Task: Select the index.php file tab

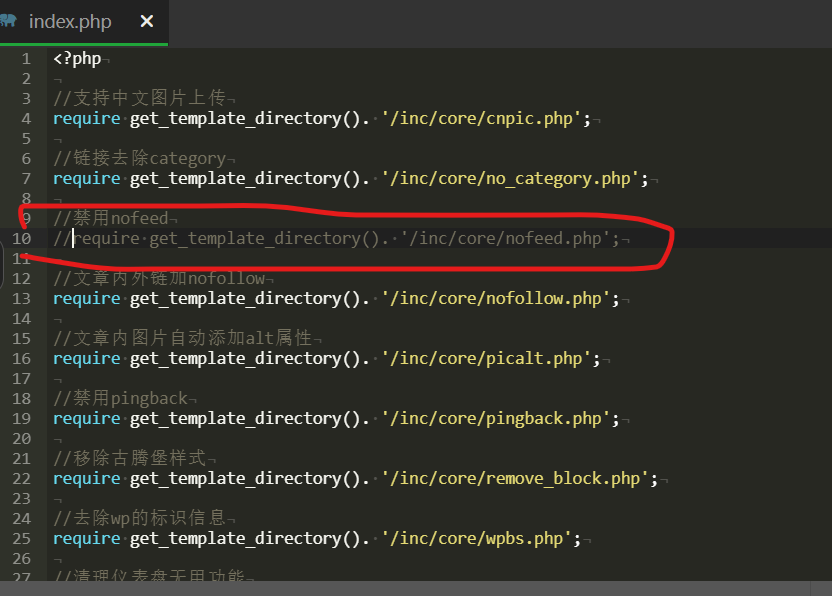Action: point(70,22)
